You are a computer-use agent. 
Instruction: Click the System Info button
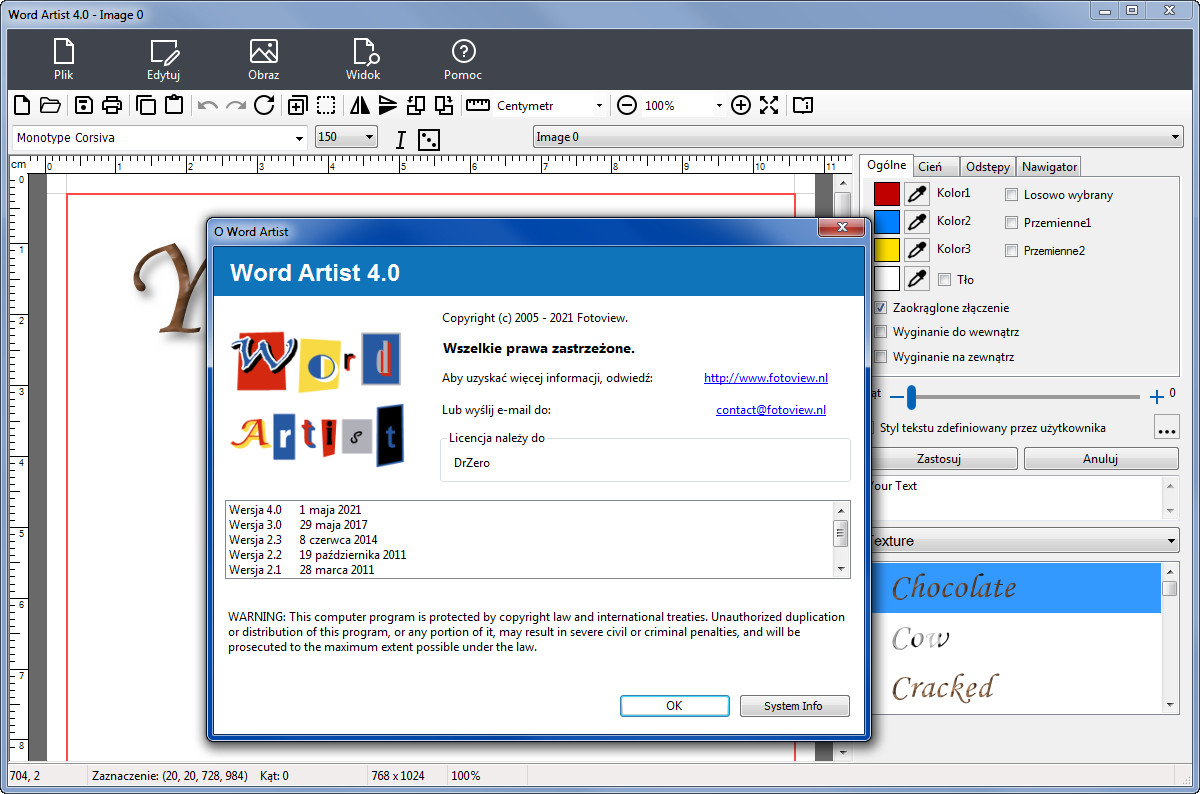point(794,706)
